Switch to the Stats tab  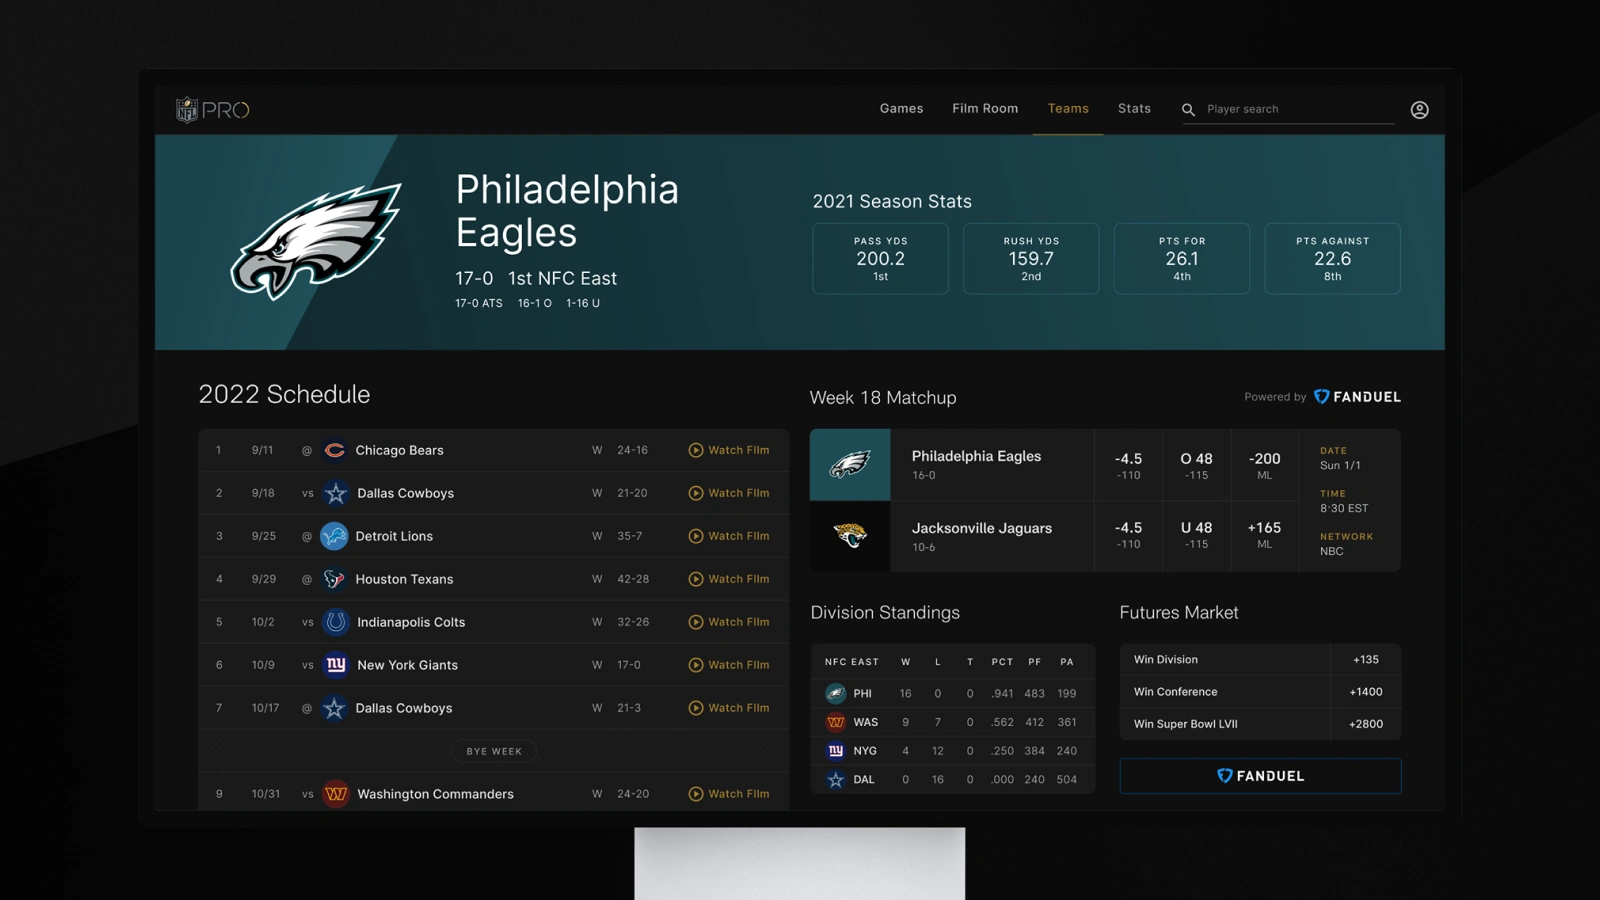tap(1134, 109)
